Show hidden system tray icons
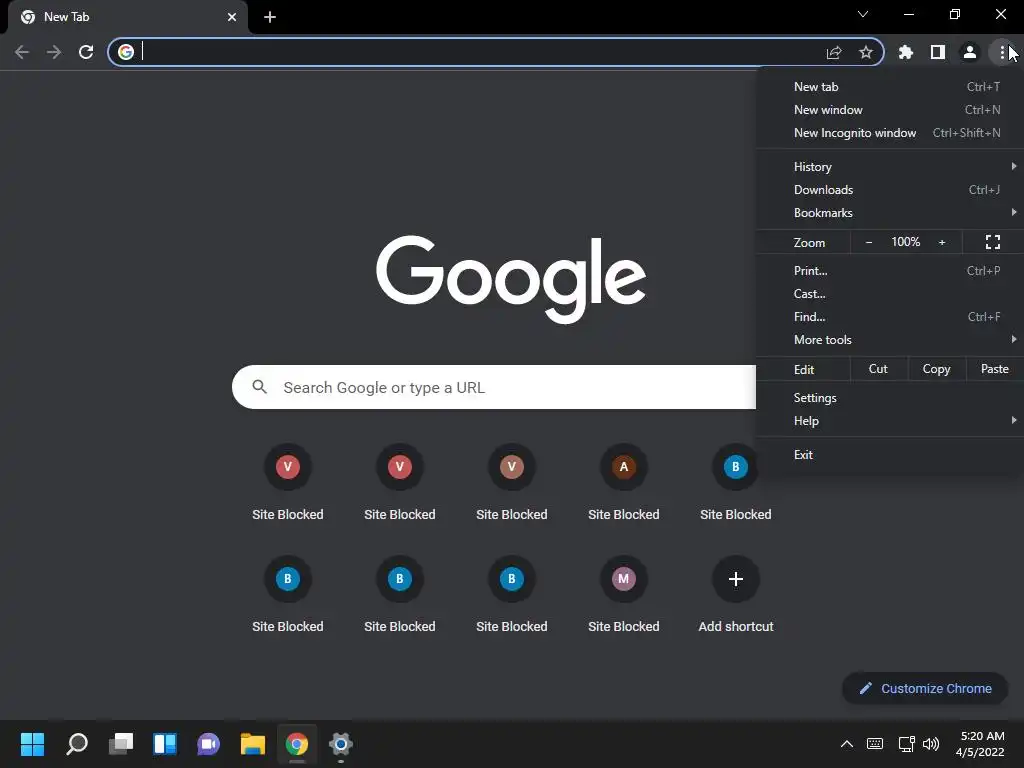Image resolution: width=1024 pixels, height=768 pixels. click(846, 744)
